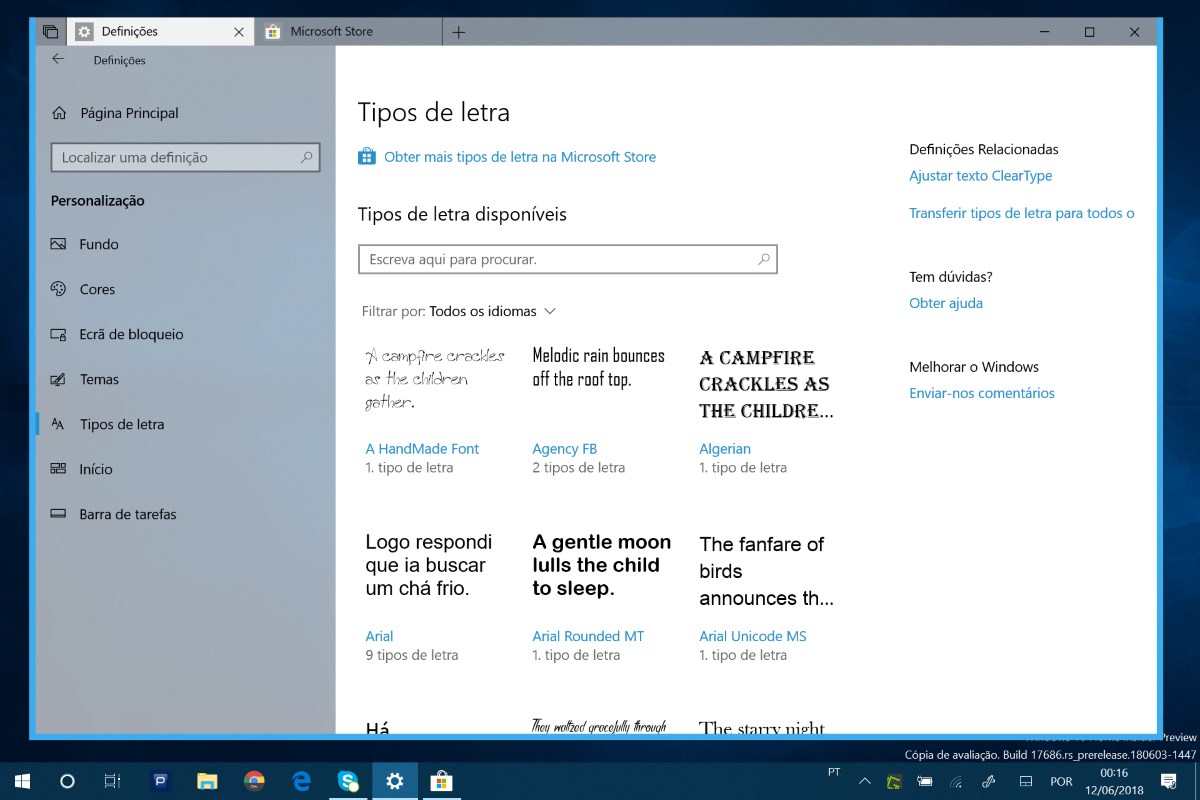Open Temas from the sidebar
The width and height of the screenshot is (1200, 800).
(97, 379)
